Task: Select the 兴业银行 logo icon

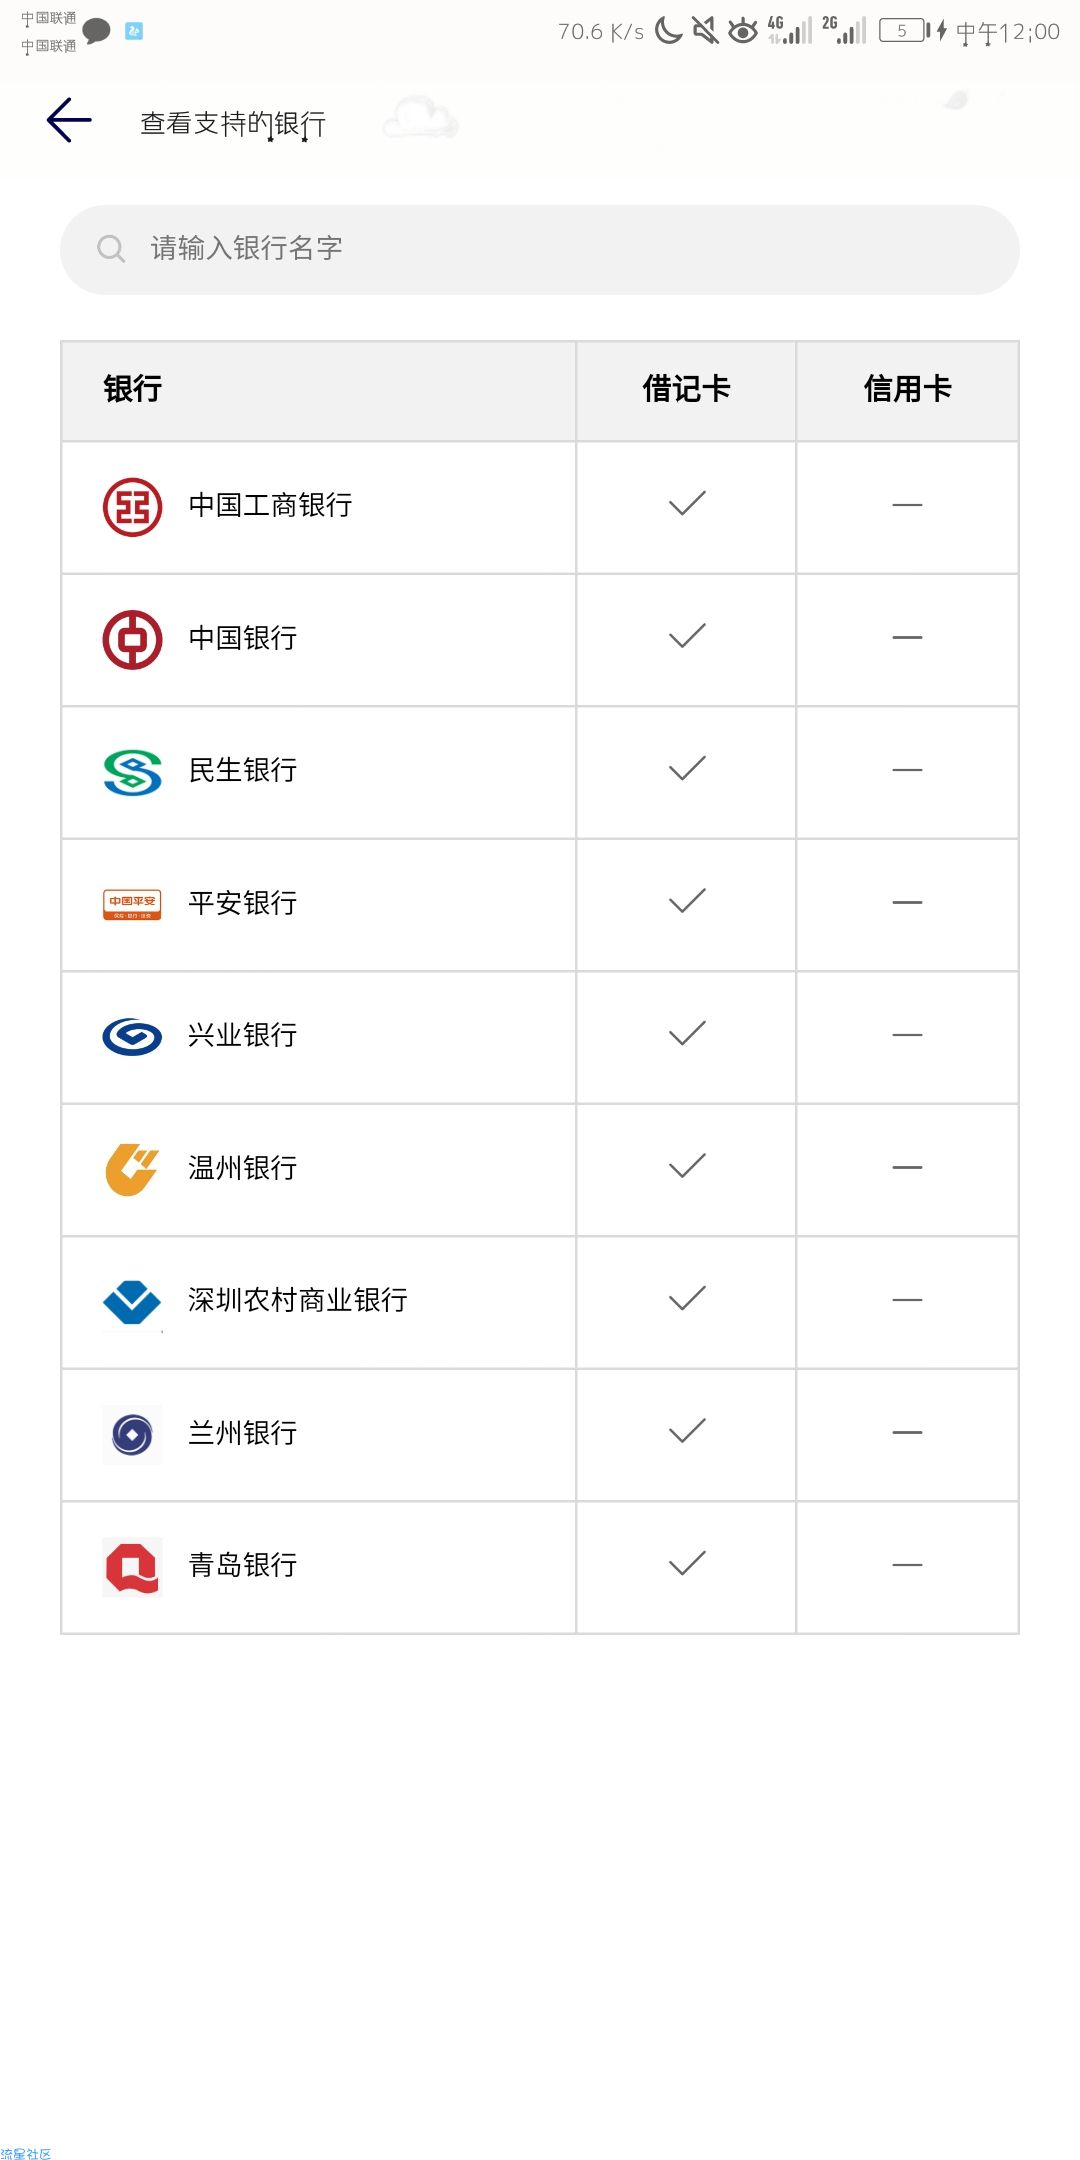Action: click(x=132, y=1037)
